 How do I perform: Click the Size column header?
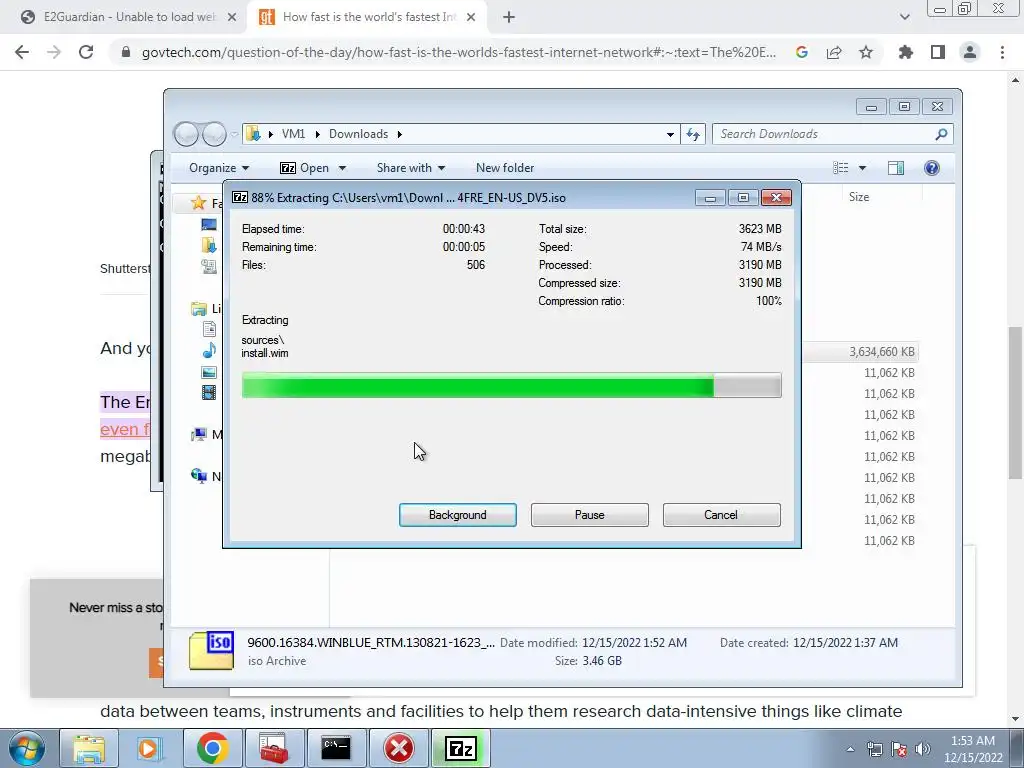click(858, 197)
